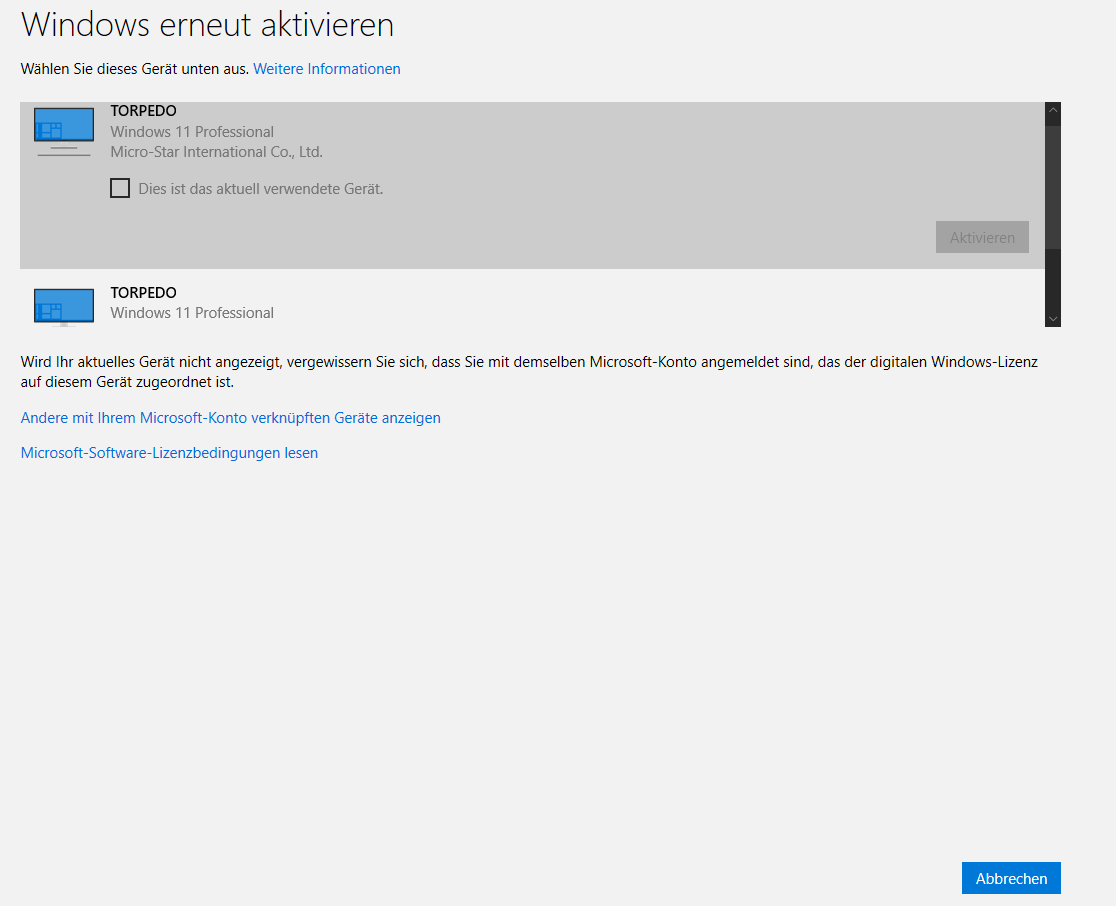The image size is (1116, 906).
Task: Click 'Micro-Star International Co., Ltd.' manufacturer text
Action: coord(216,152)
